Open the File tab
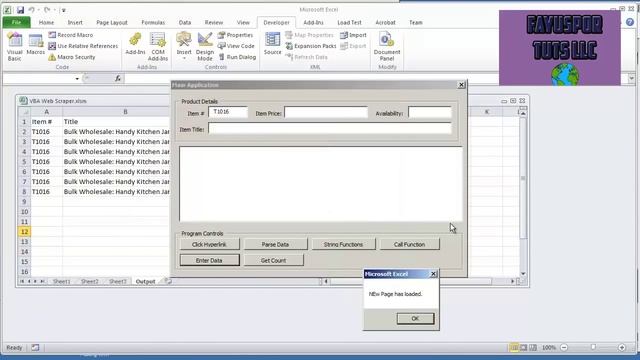 (16, 22)
